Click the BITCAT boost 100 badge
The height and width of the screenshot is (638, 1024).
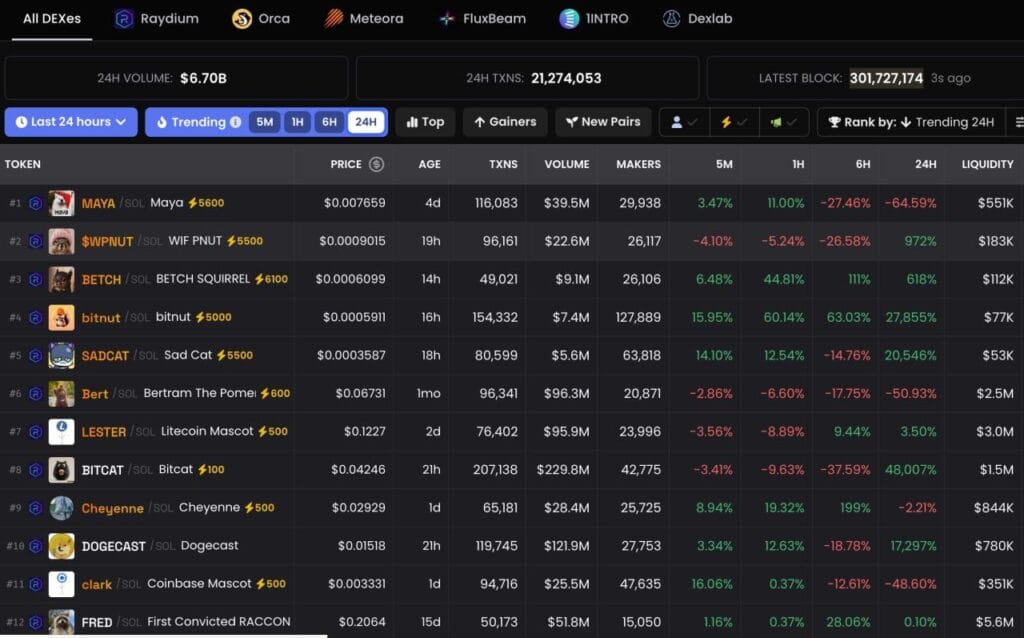point(211,470)
